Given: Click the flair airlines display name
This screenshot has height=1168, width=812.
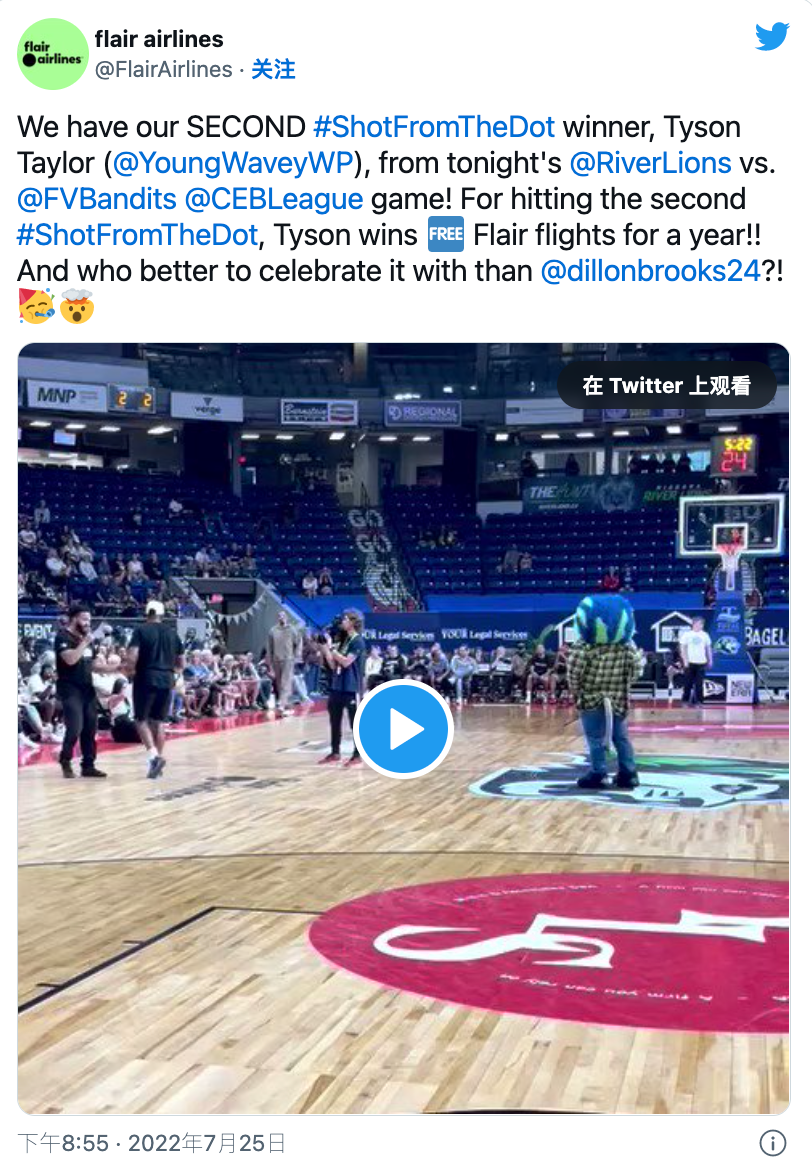Looking at the screenshot, I should pyautogui.click(x=159, y=39).
